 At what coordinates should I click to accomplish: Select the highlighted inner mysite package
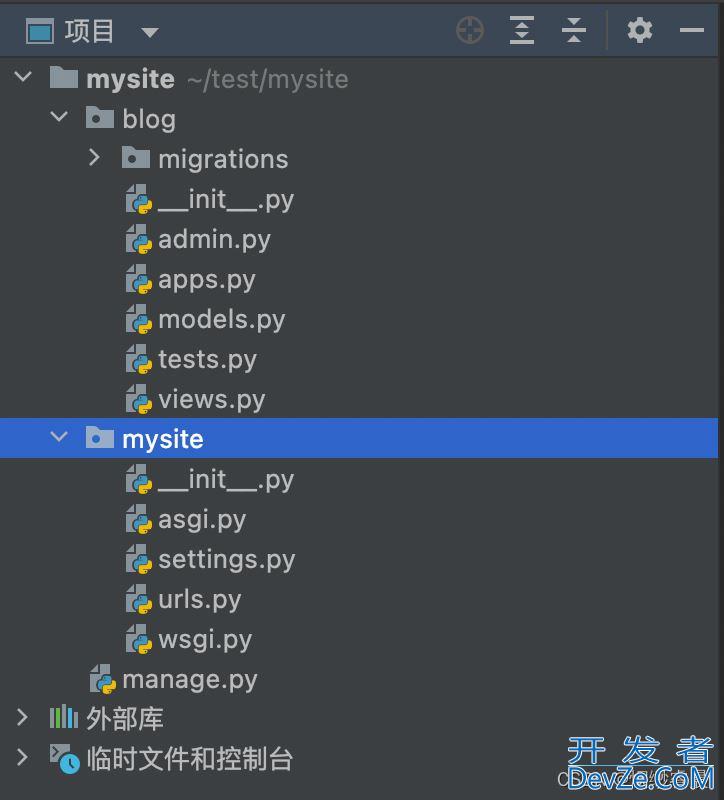[359, 438]
